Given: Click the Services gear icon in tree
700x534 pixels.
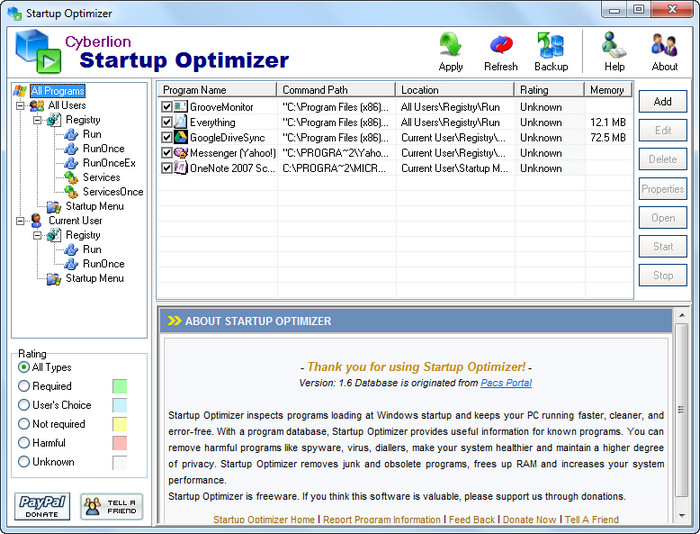Looking at the screenshot, I should [71, 178].
